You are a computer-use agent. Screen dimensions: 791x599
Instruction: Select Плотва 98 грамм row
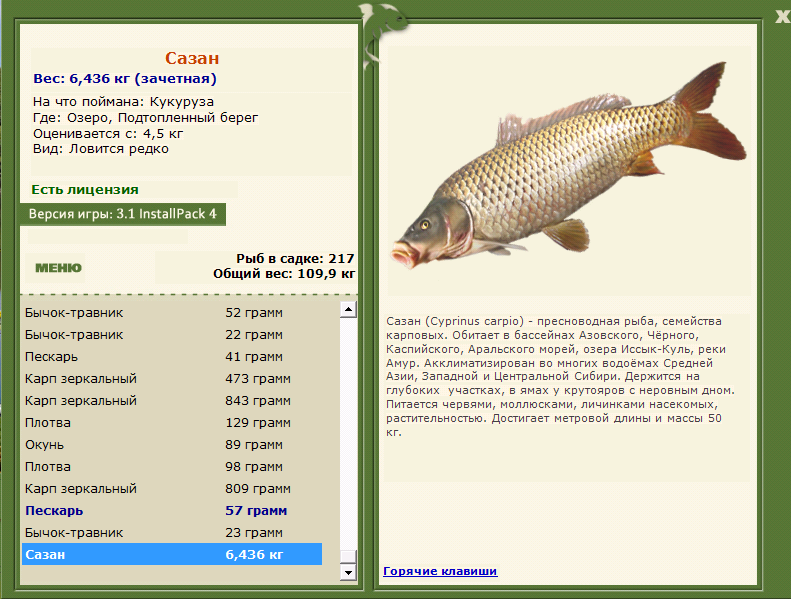(x=172, y=467)
